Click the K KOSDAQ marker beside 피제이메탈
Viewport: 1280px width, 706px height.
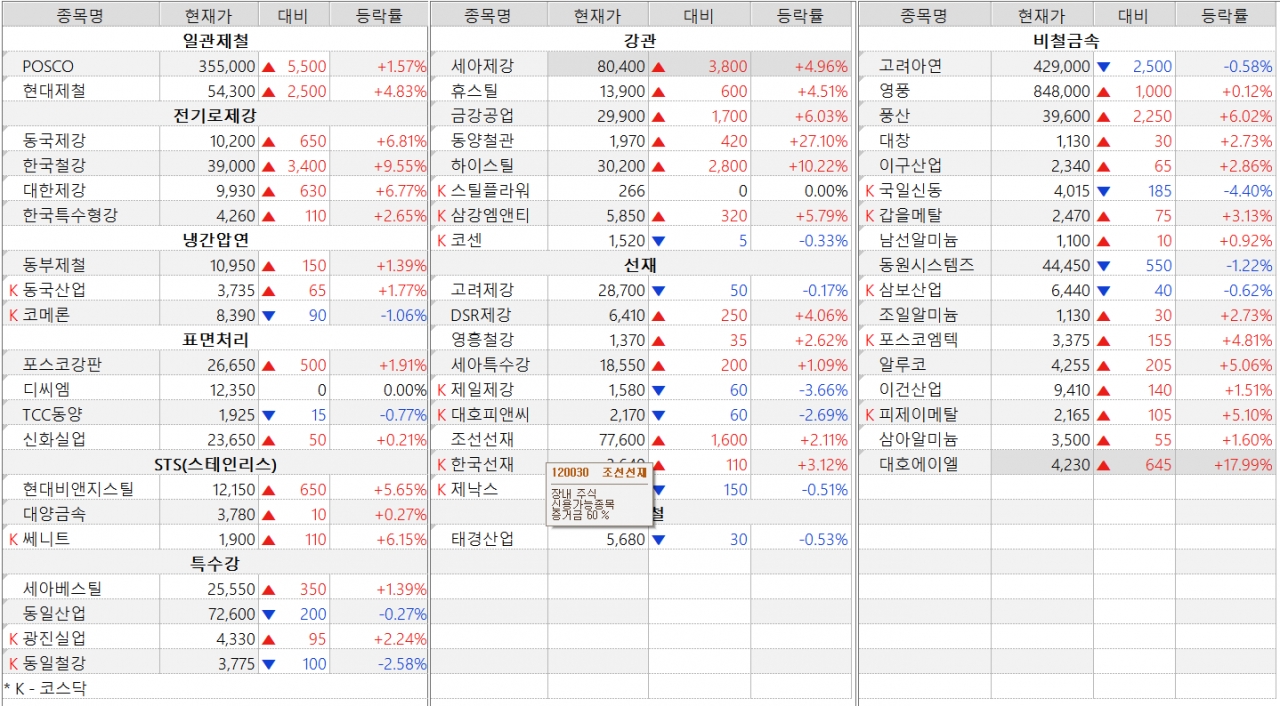[870, 415]
